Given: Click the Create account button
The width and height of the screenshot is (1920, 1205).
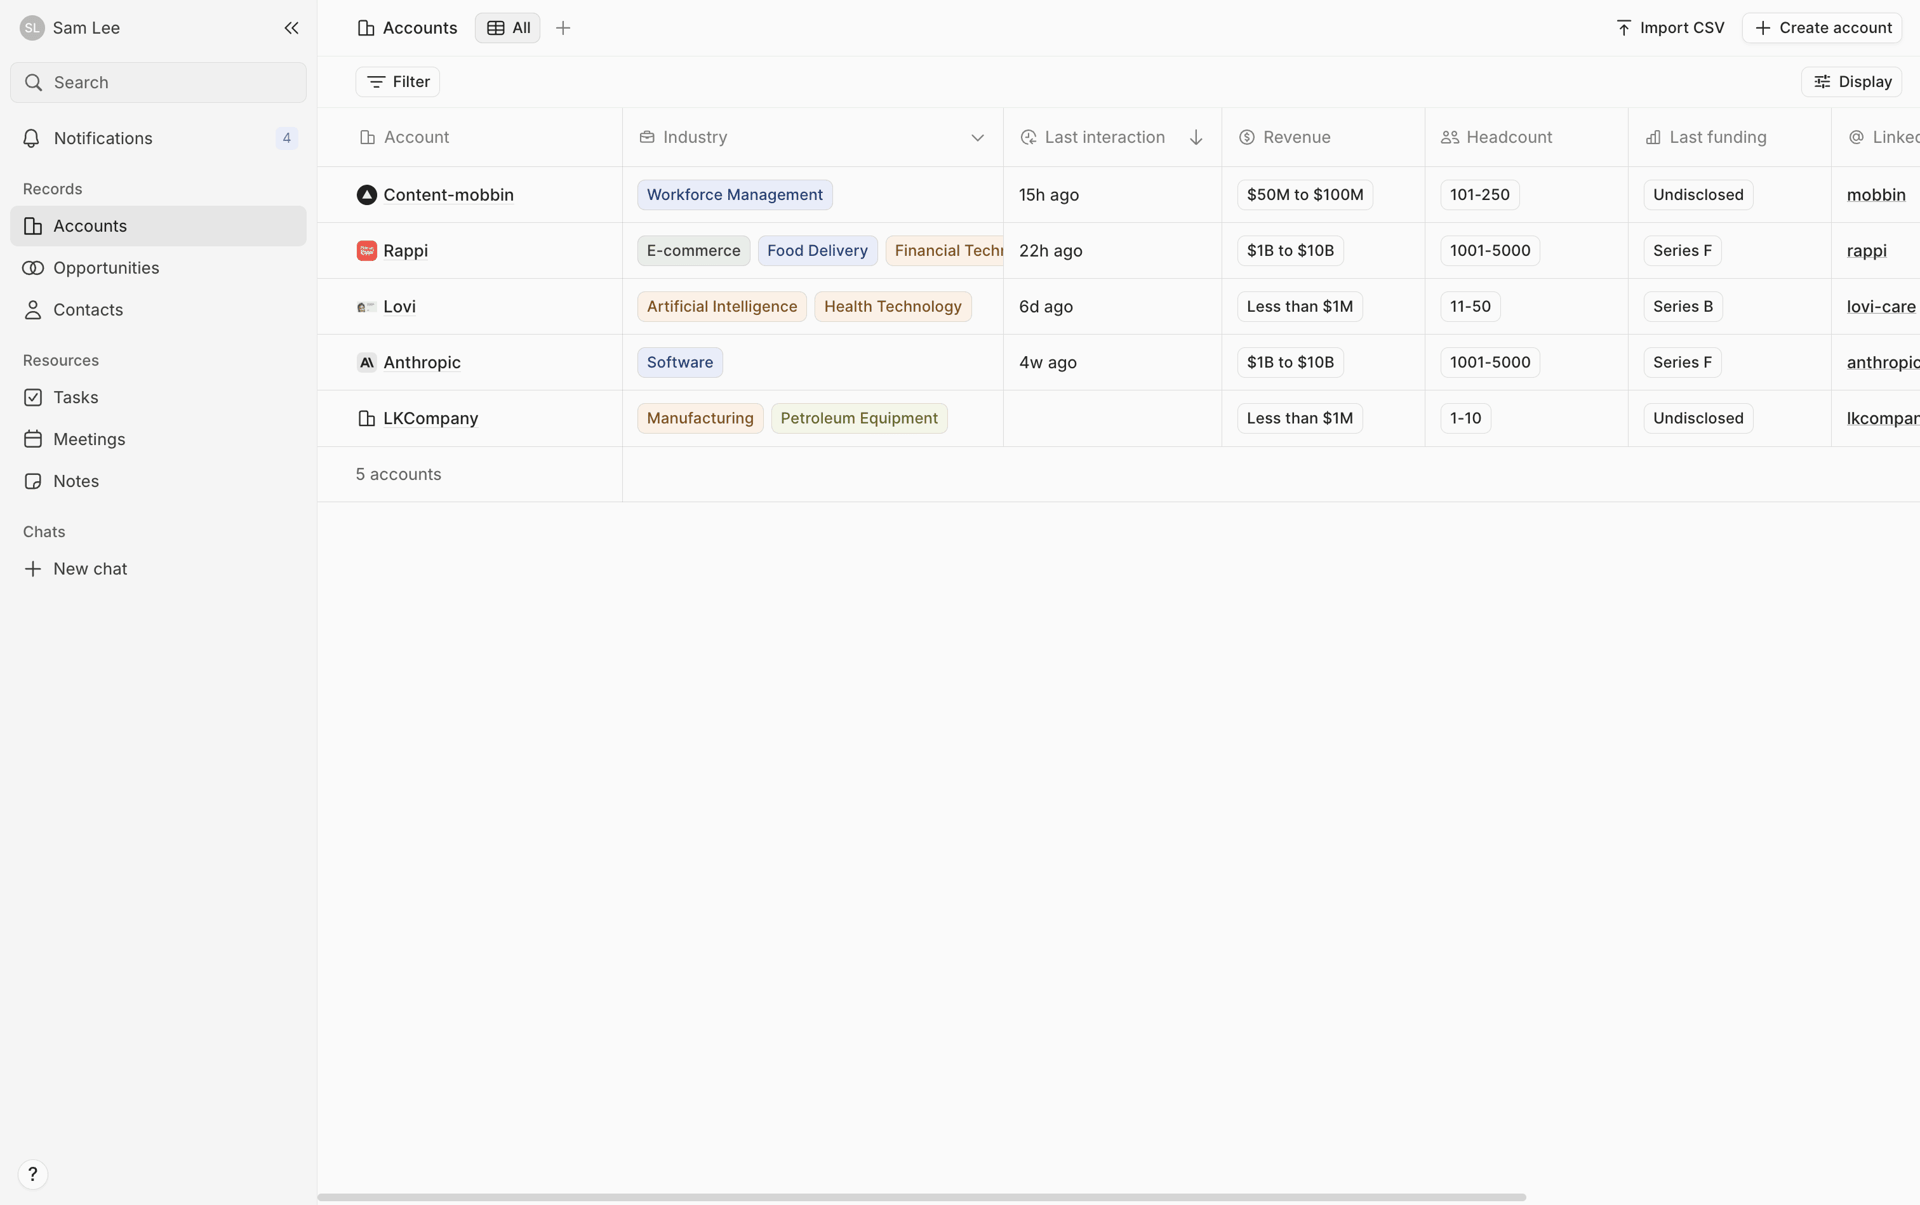Looking at the screenshot, I should coord(1822,28).
